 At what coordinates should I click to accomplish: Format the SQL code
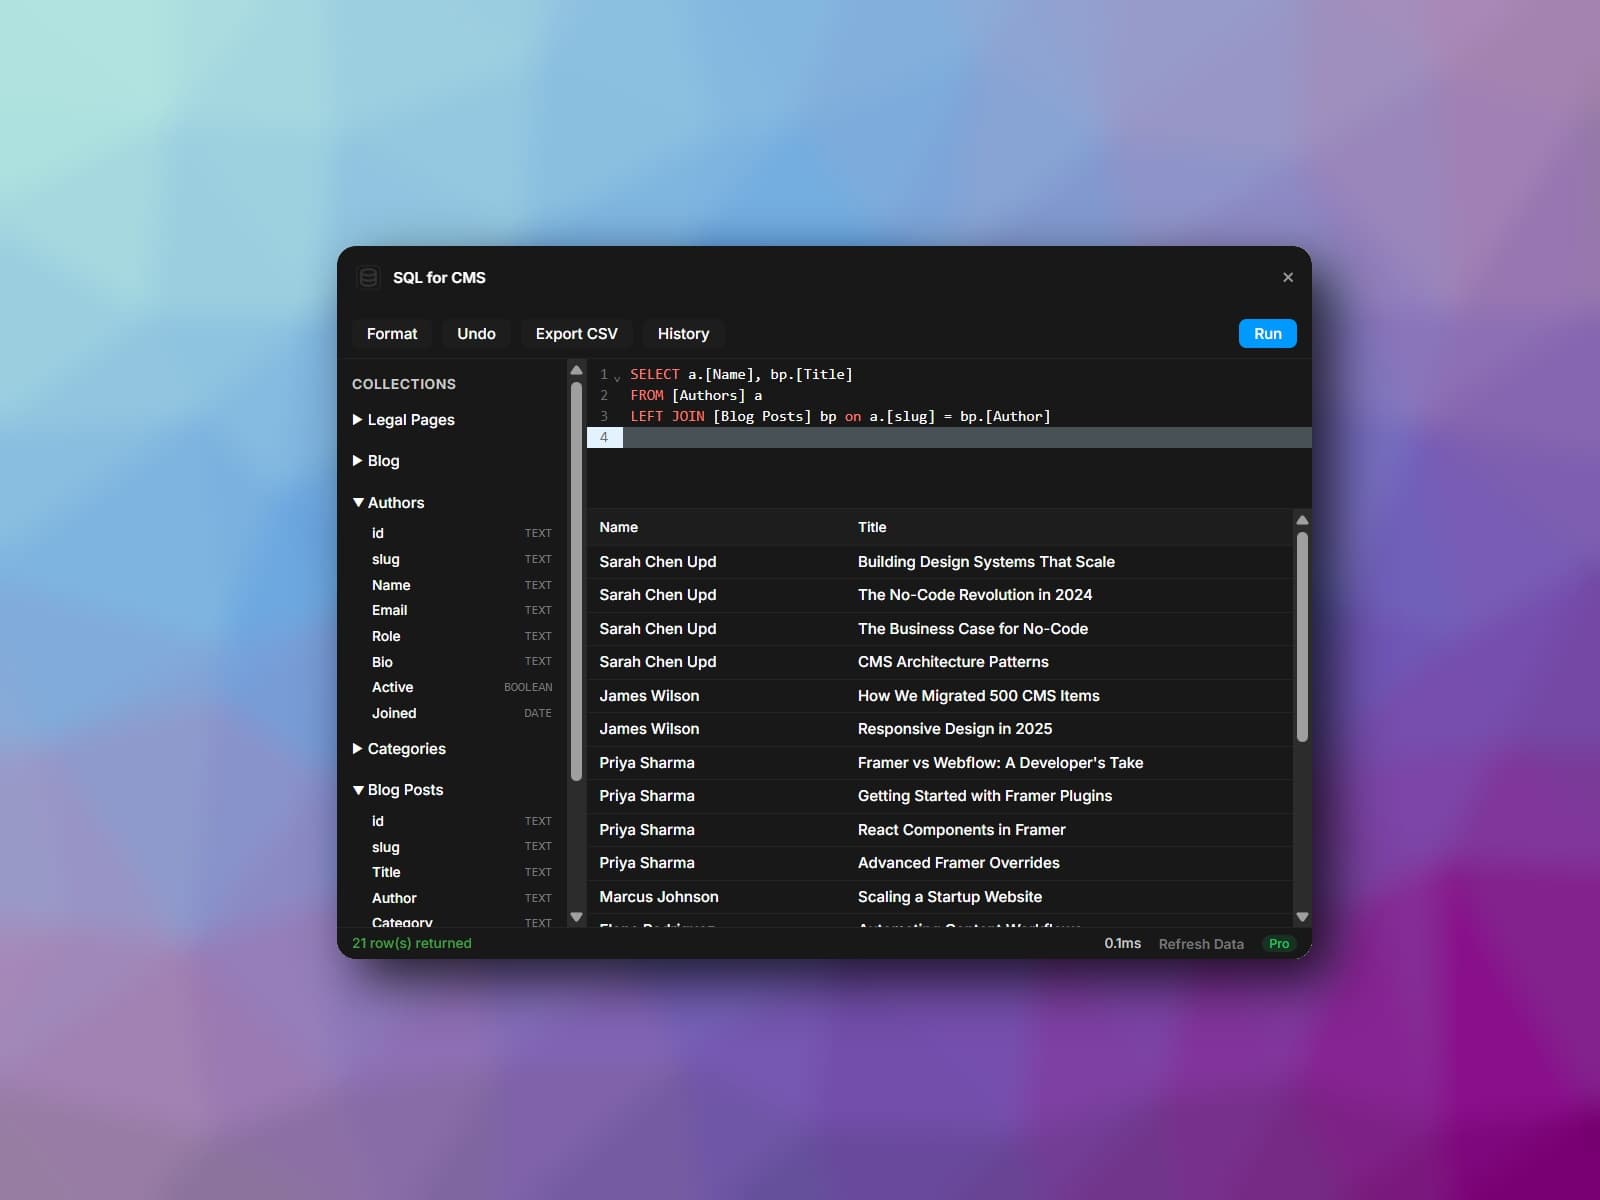coord(391,333)
